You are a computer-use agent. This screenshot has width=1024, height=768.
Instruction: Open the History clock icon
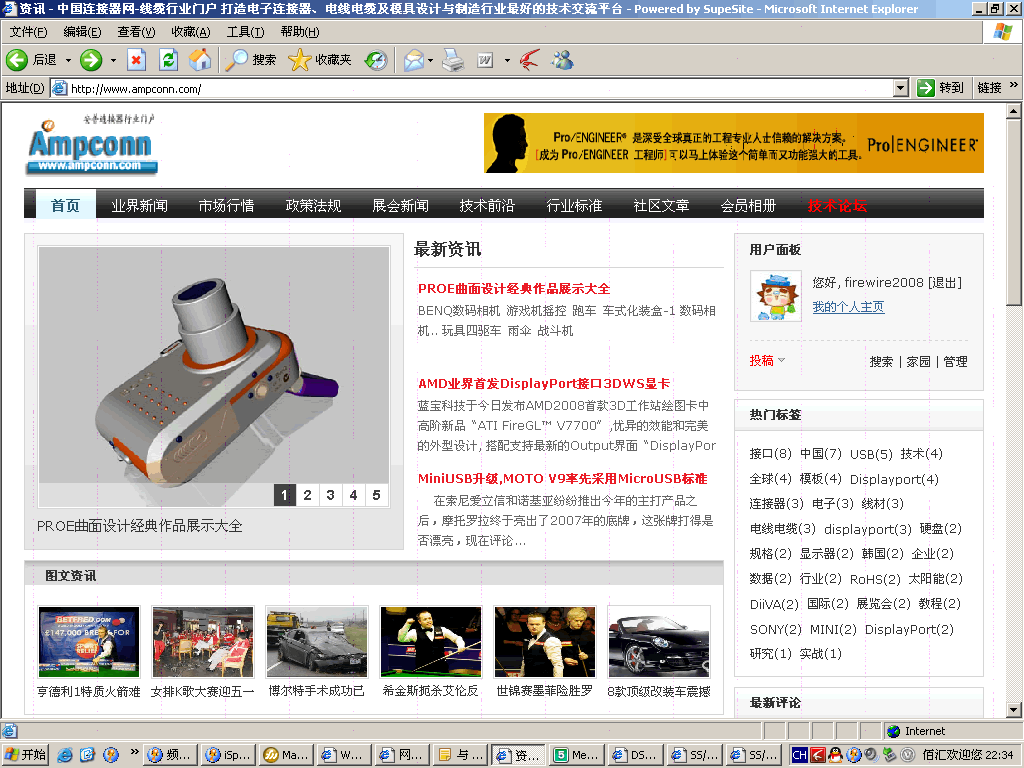click(x=376, y=60)
